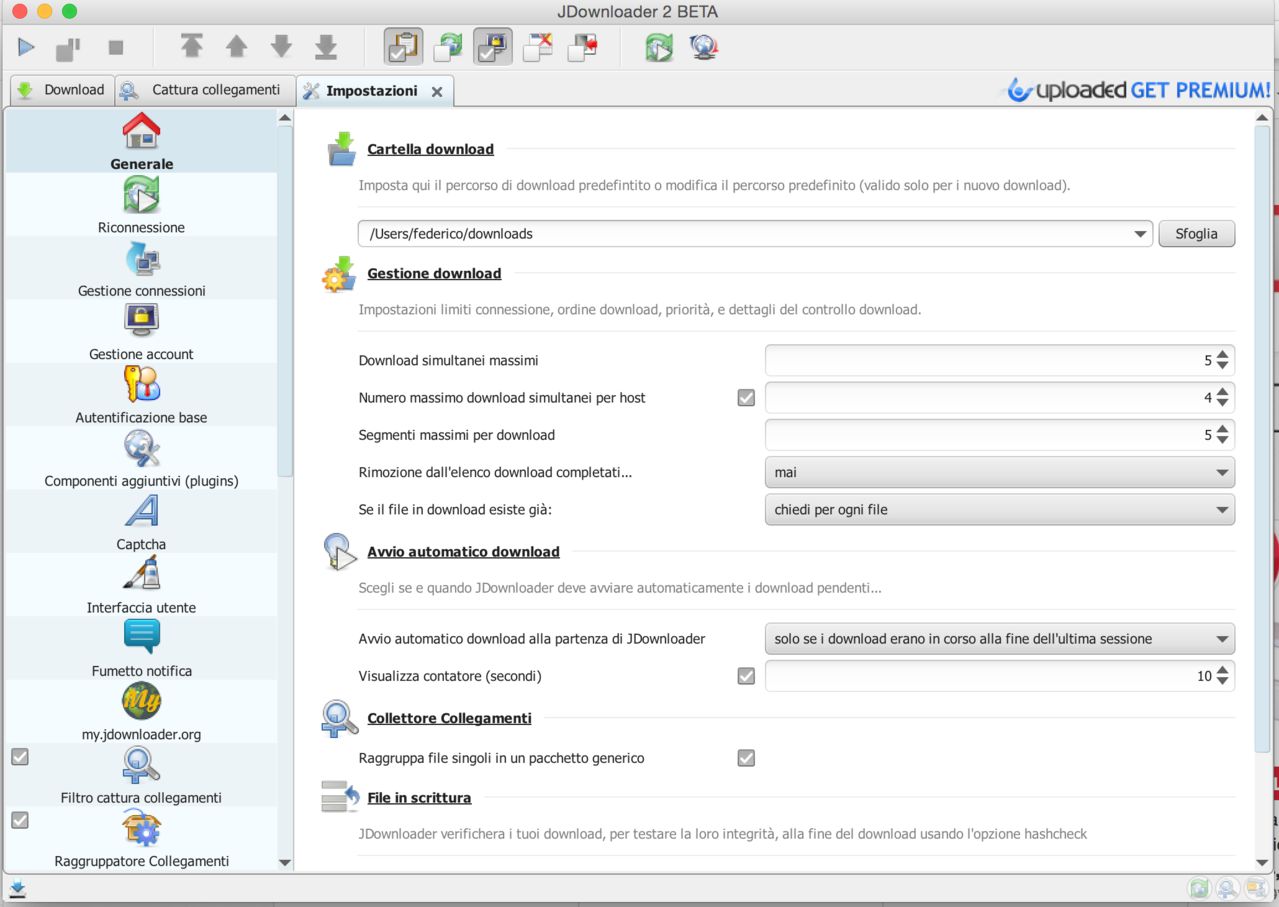Open the download folder path dropdown
The image size is (1279, 907).
[1140, 234]
